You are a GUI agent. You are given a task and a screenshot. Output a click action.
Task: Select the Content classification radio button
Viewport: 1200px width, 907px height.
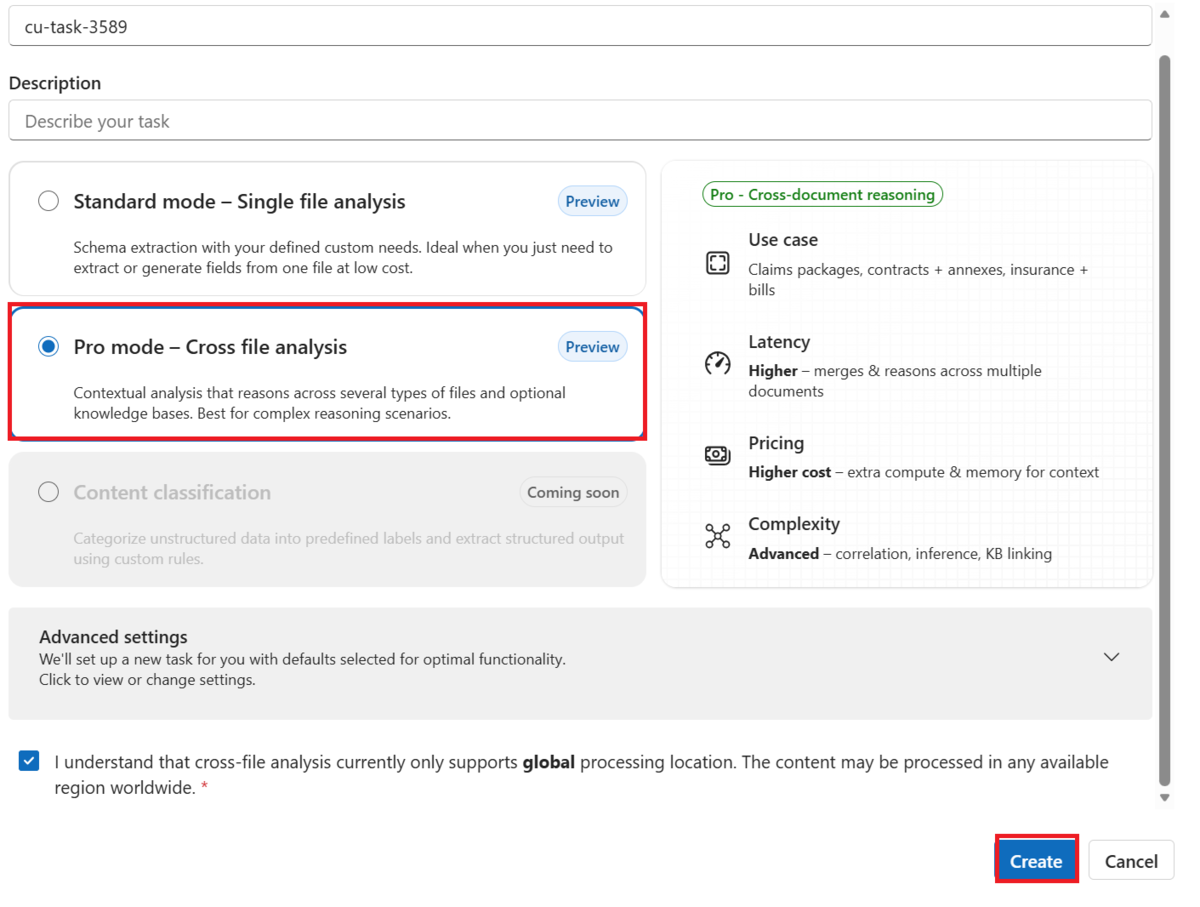pos(48,492)
